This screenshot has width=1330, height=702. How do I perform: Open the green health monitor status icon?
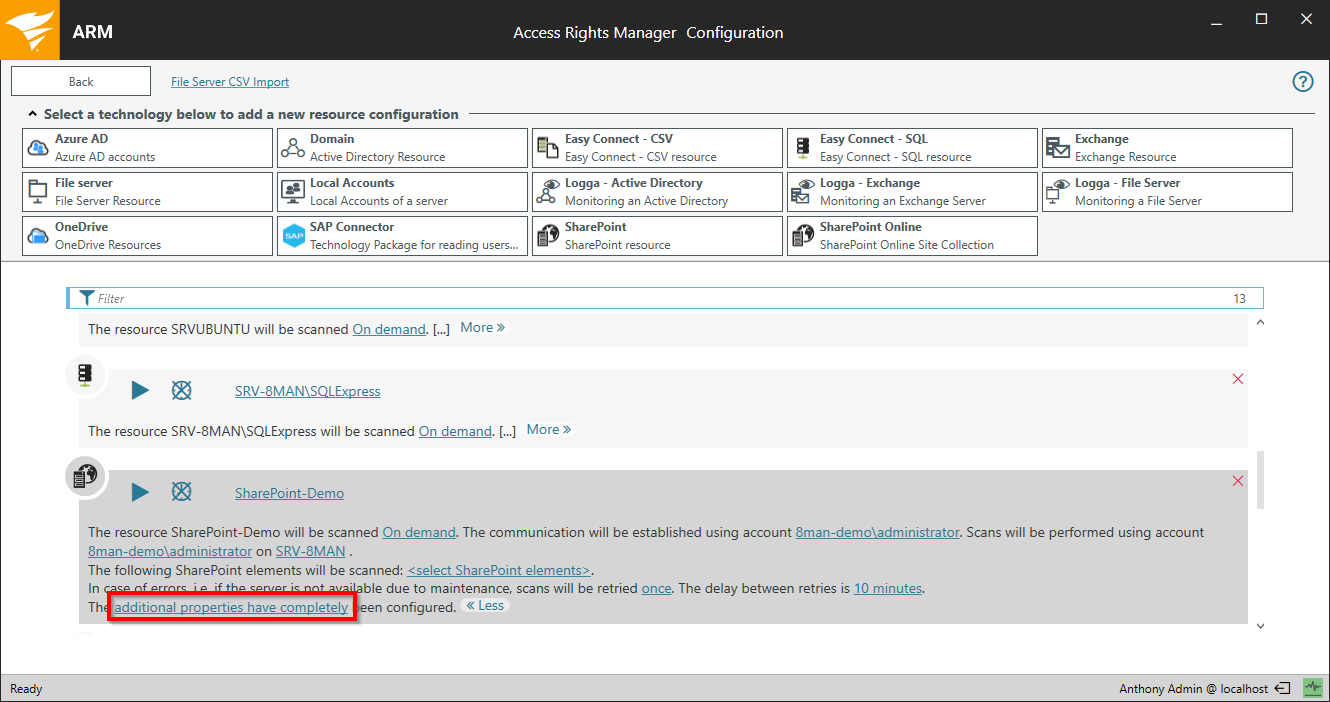tap(1312, 688)
